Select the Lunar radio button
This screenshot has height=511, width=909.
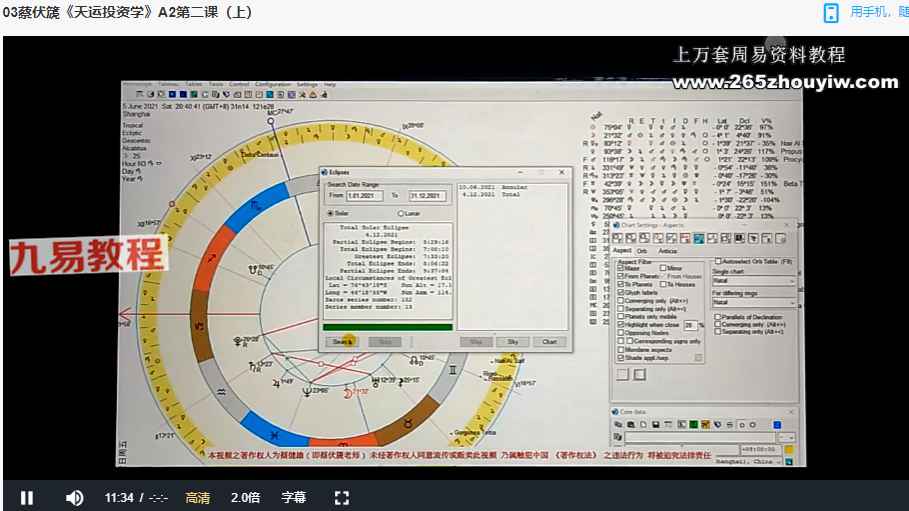(401, 213)
